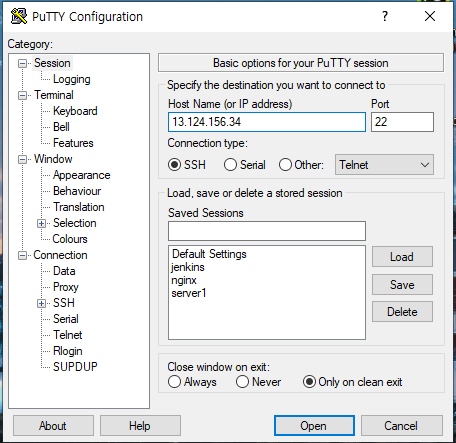Collapse the Connection tree node
The image size is (456, 443).
(x=22, y=255)
